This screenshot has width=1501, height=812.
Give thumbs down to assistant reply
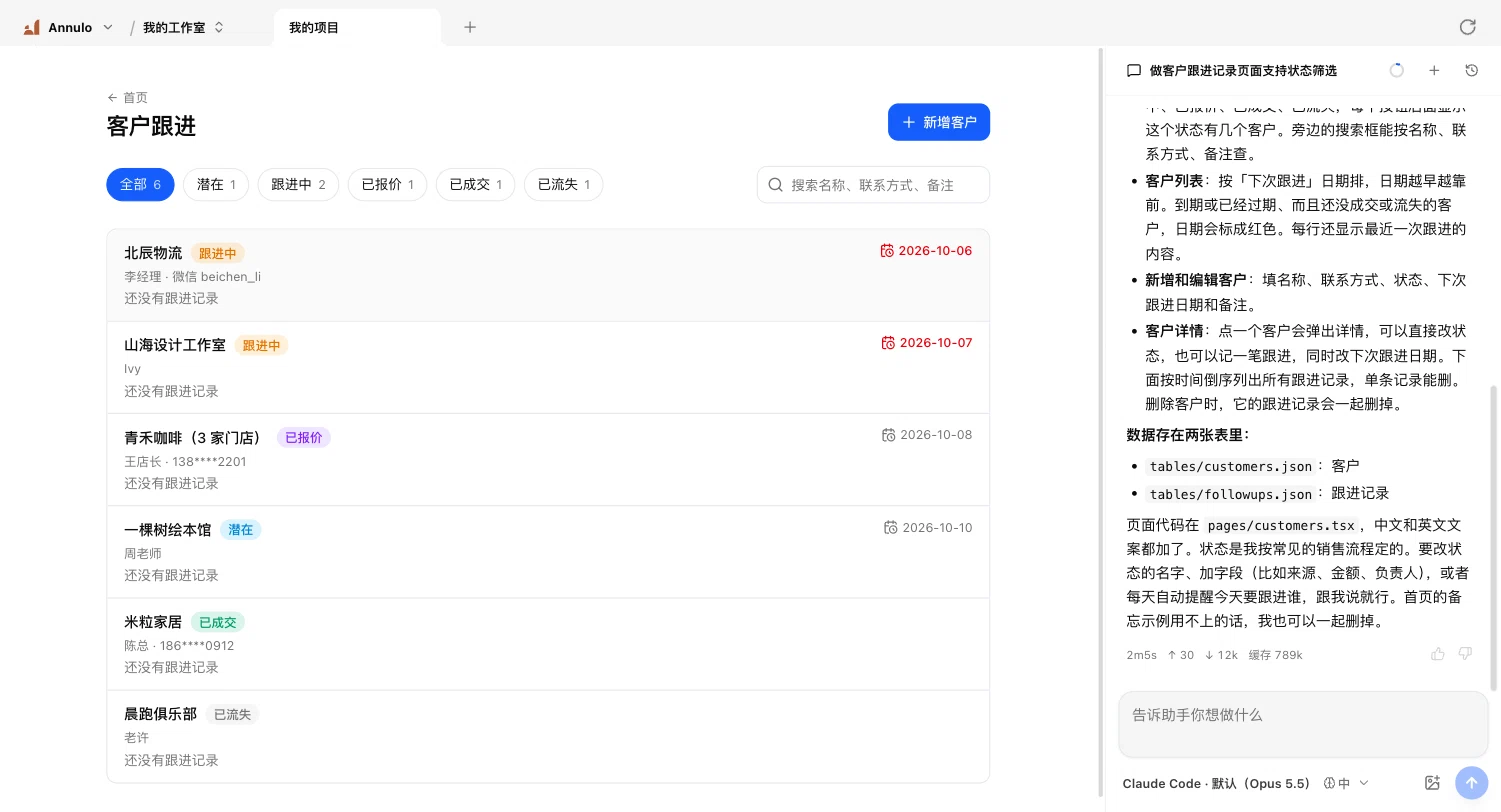pyautogui.click(x=1465, y=654)
